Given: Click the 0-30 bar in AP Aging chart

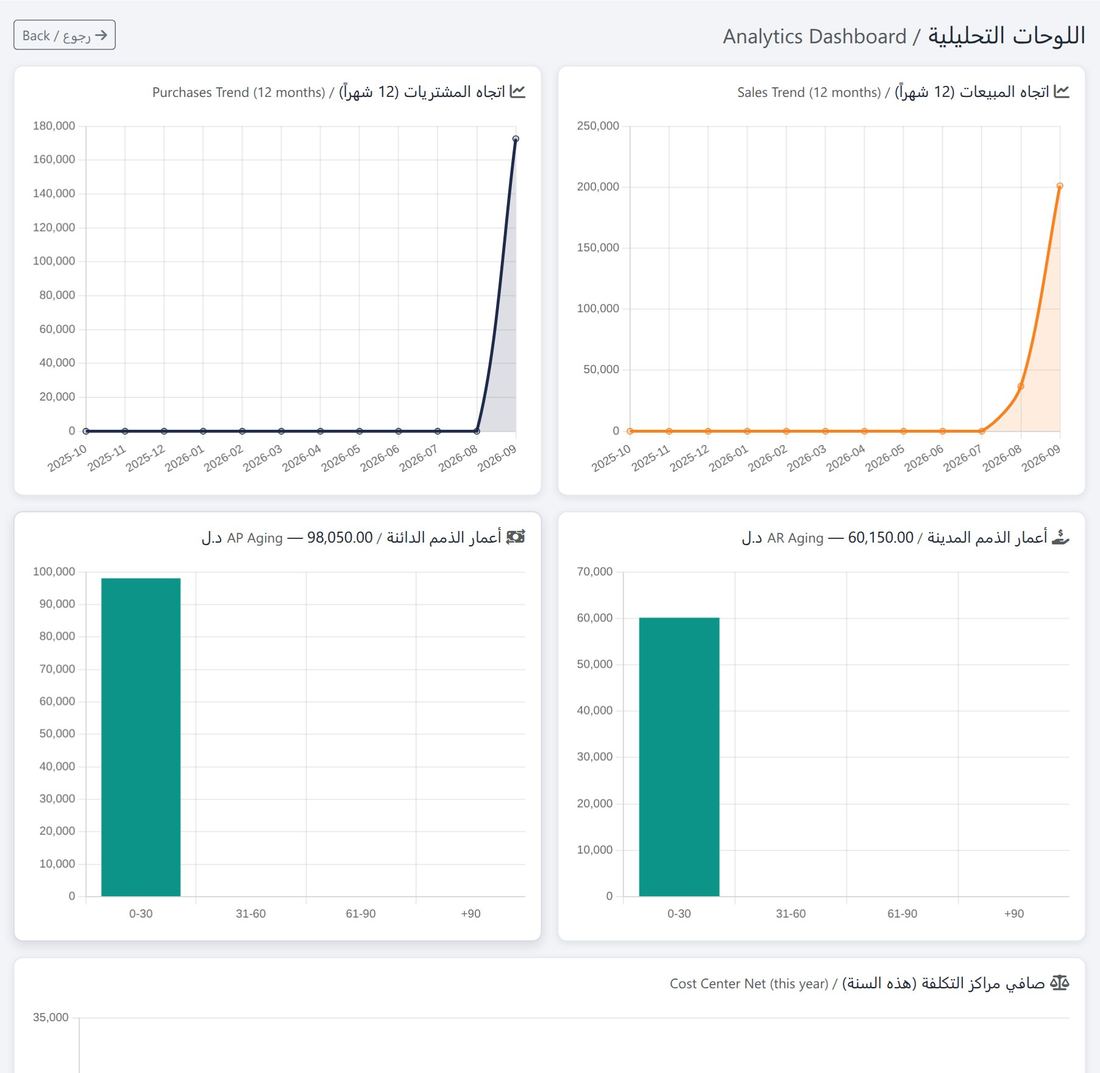Looking at the screenshot, I should click(x=141, y=737).
